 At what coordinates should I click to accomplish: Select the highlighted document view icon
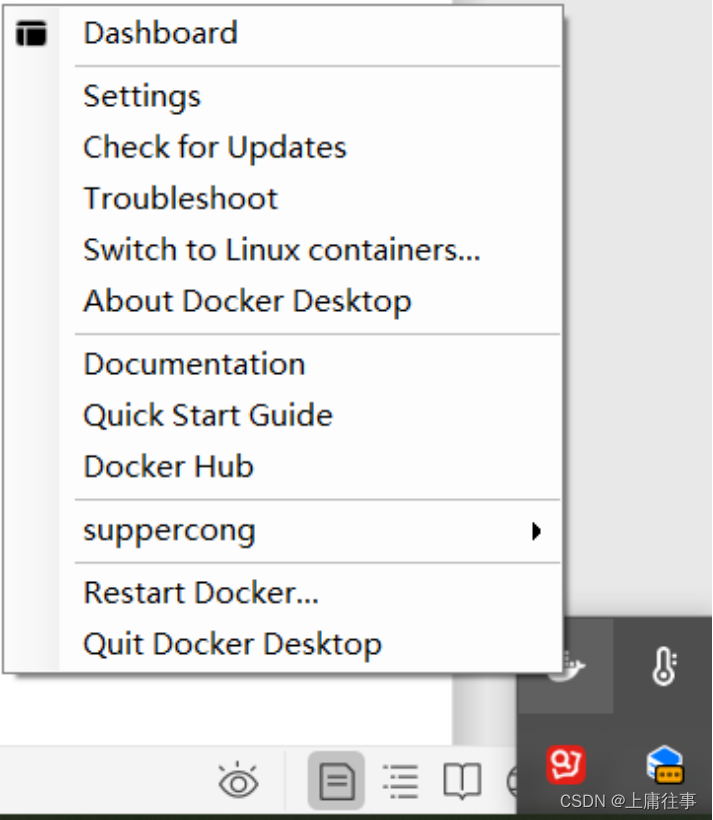click(336, 781)
